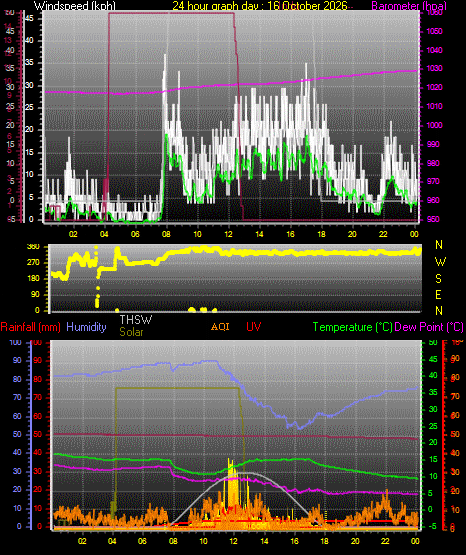
Task: Click the '1050' barometer axis value
Action: click(x=434, y=32)
